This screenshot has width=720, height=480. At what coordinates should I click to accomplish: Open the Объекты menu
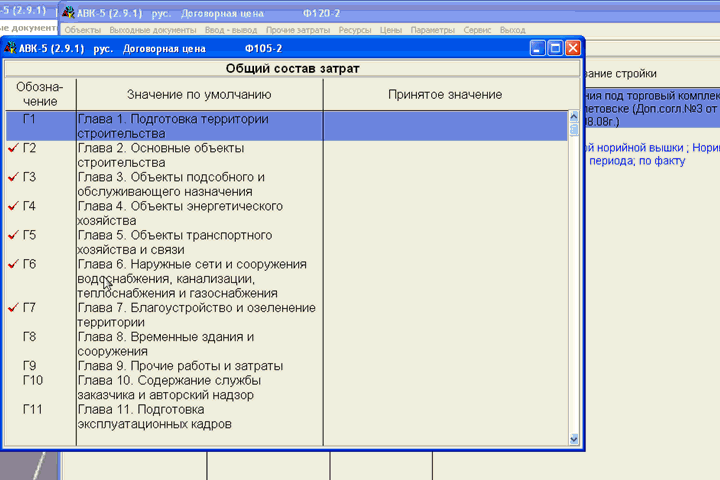82,30
